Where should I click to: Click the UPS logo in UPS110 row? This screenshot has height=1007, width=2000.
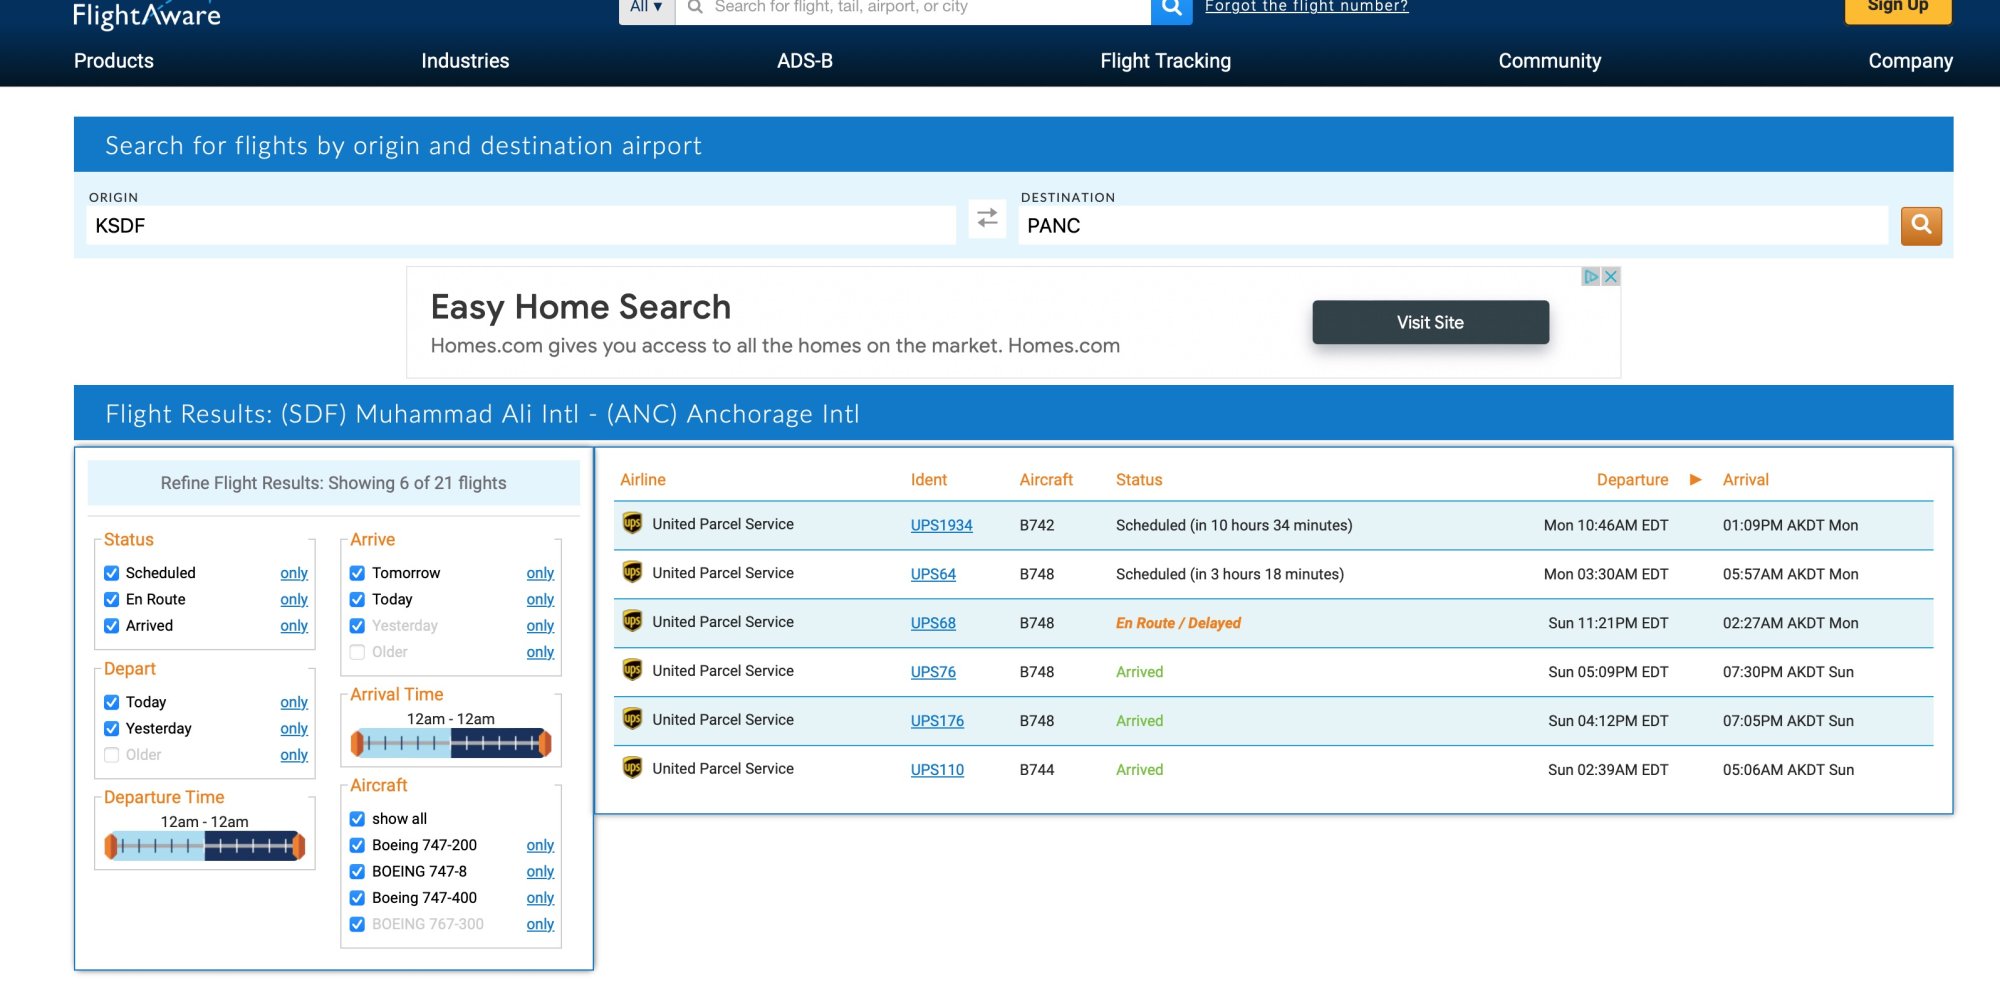632,768
